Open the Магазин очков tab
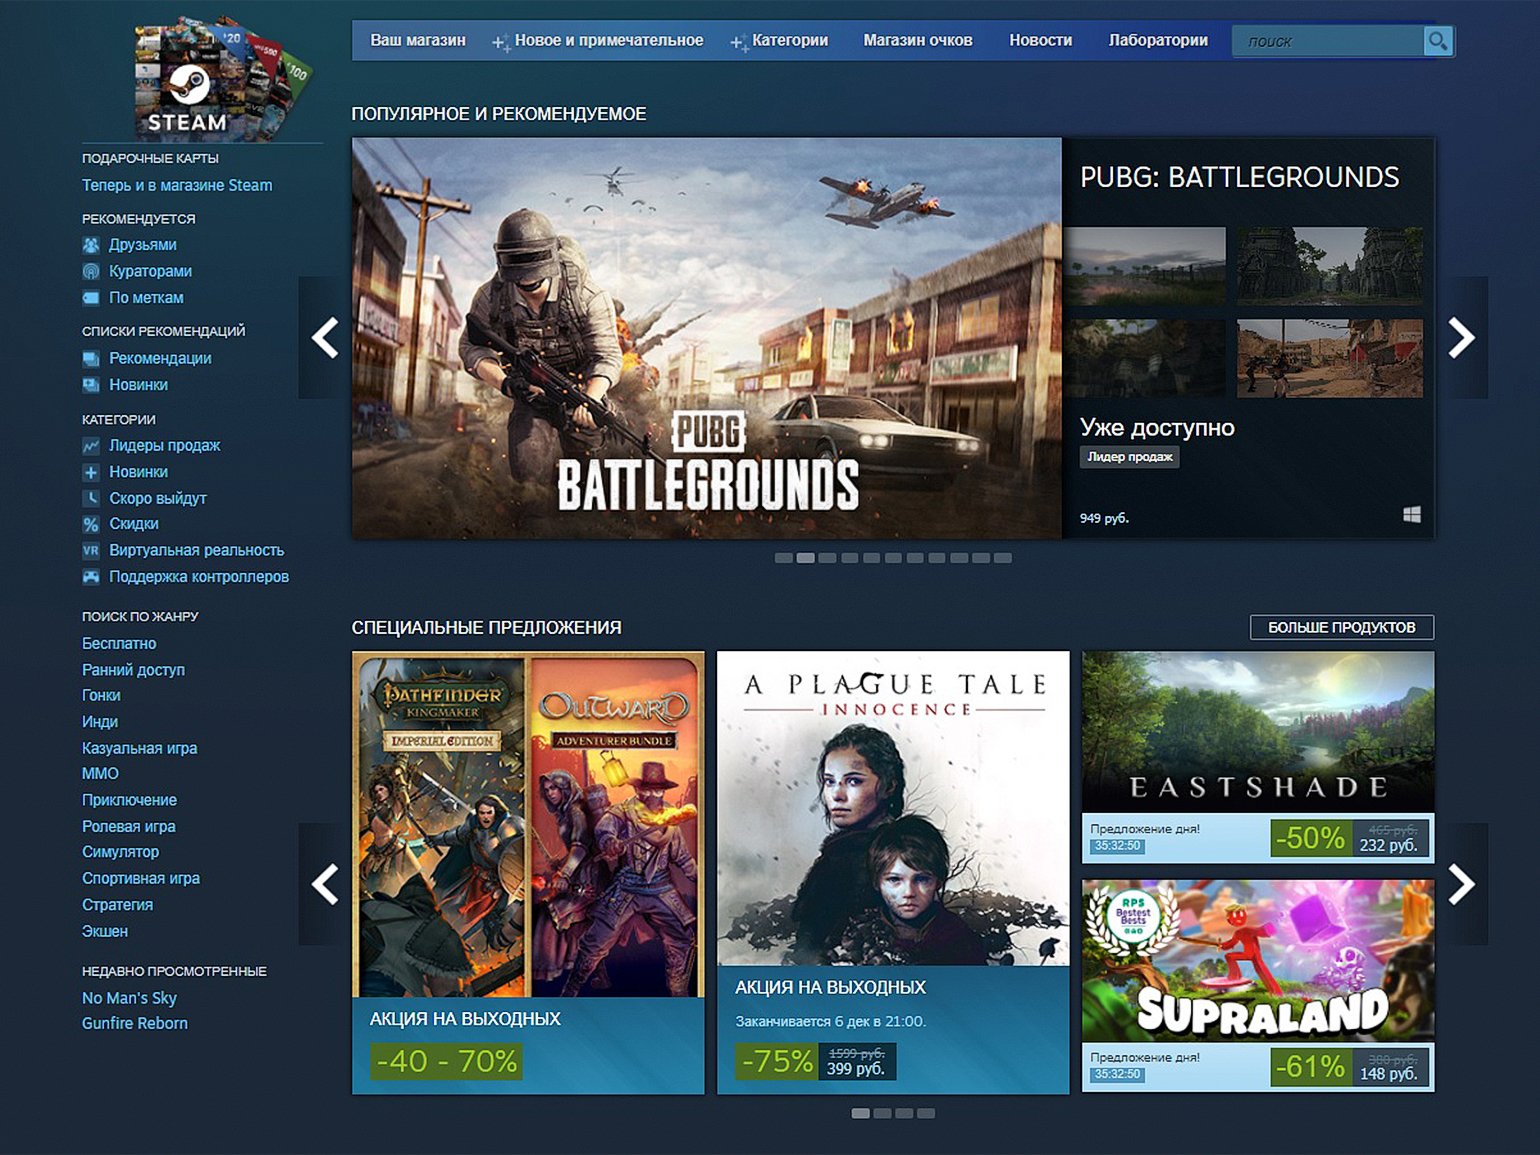 tap(917, 41)
